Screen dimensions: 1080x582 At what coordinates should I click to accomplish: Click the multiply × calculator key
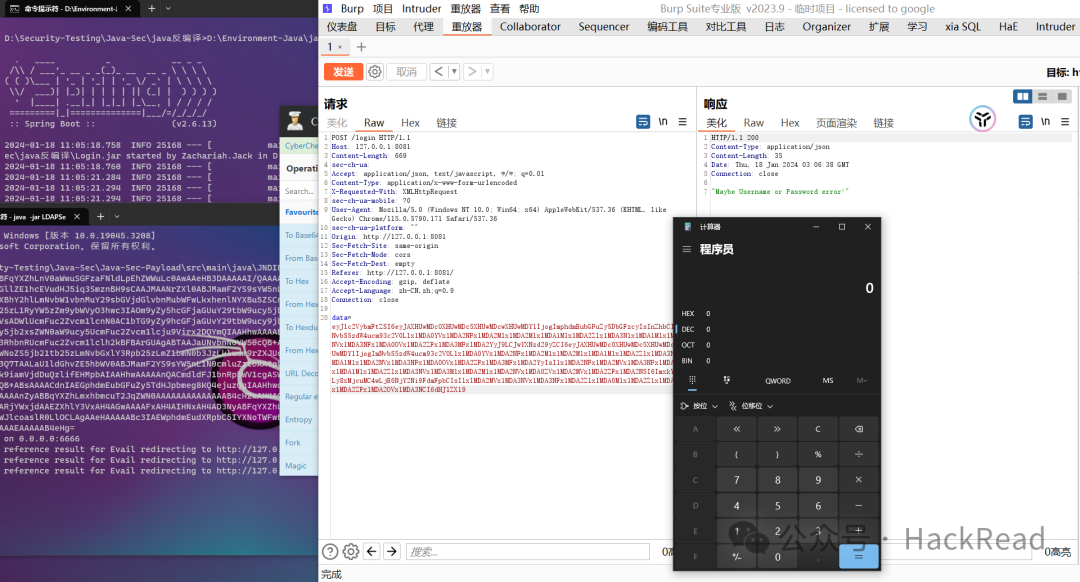859,480
